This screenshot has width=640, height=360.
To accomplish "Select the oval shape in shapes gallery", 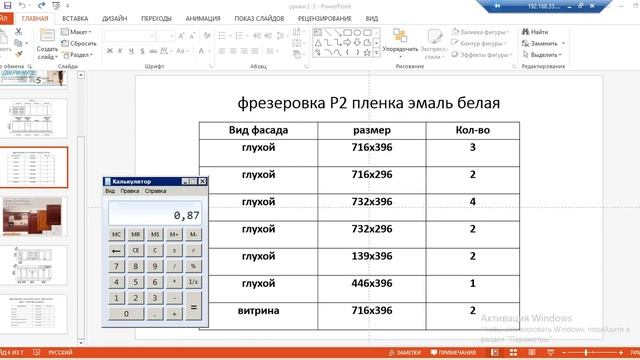I will pos(357,33).
